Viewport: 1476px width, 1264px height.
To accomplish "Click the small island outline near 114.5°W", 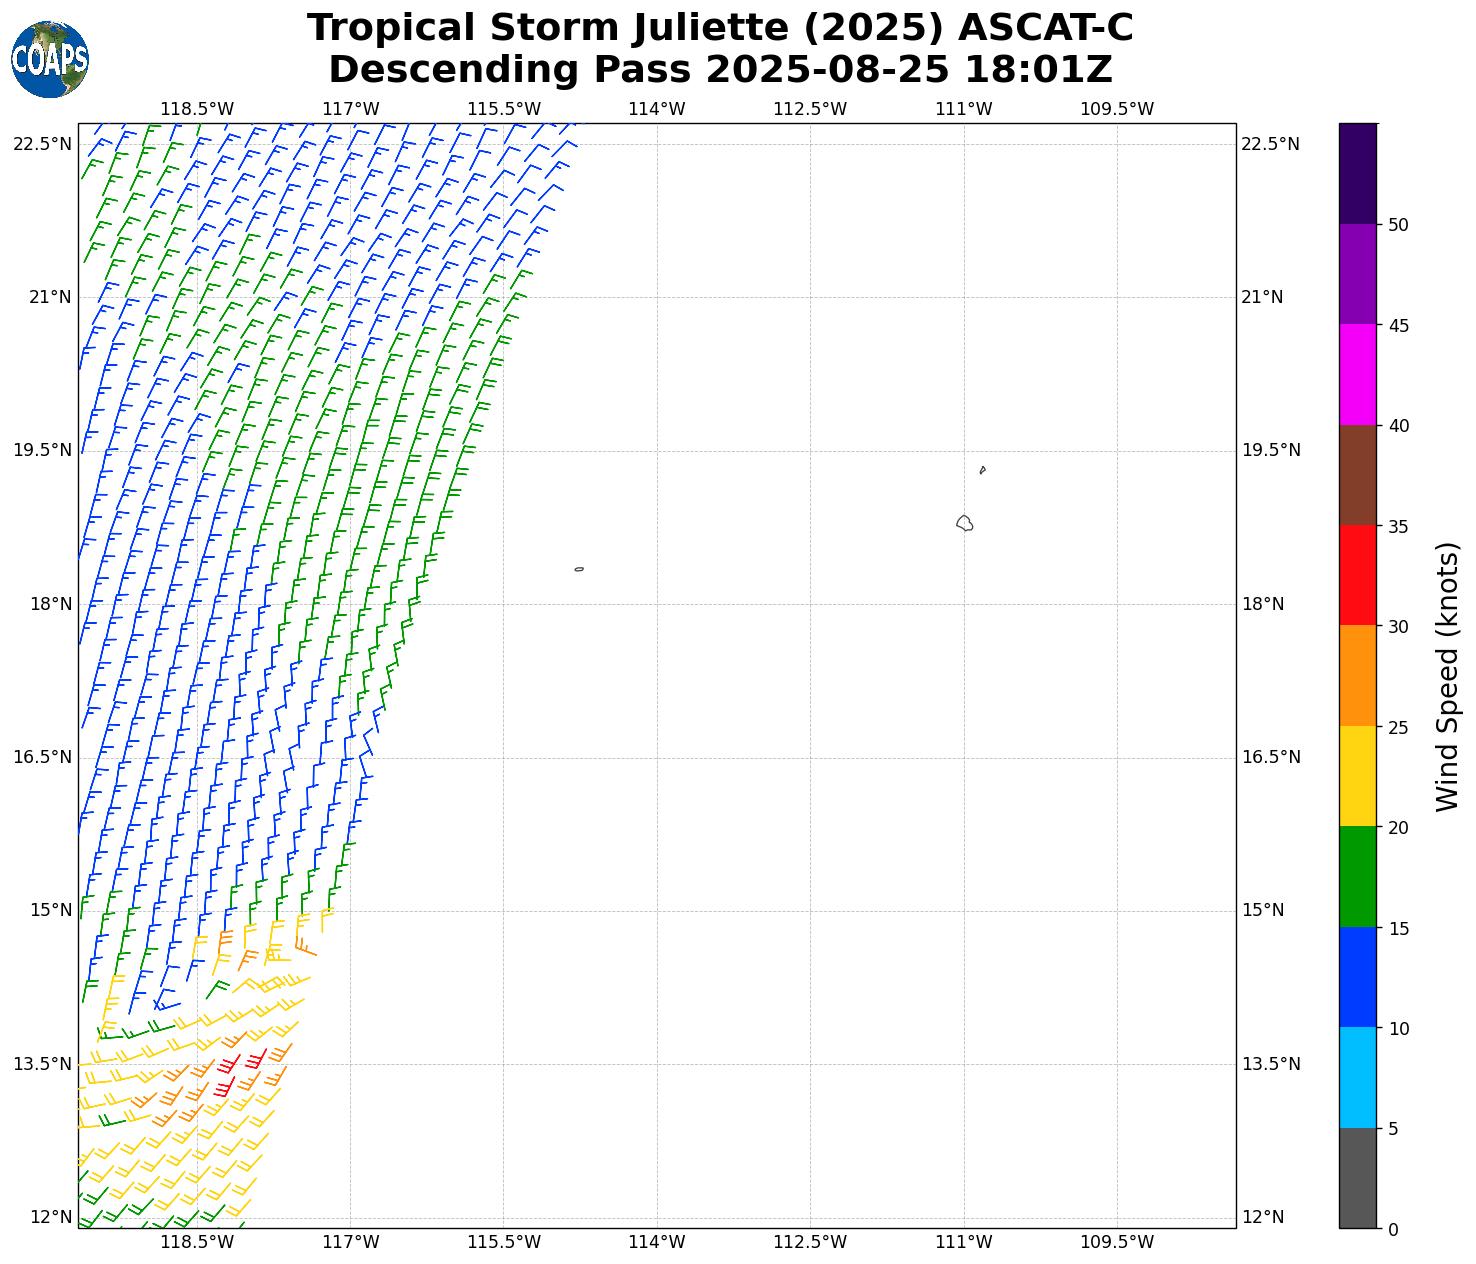I will 579,569.
